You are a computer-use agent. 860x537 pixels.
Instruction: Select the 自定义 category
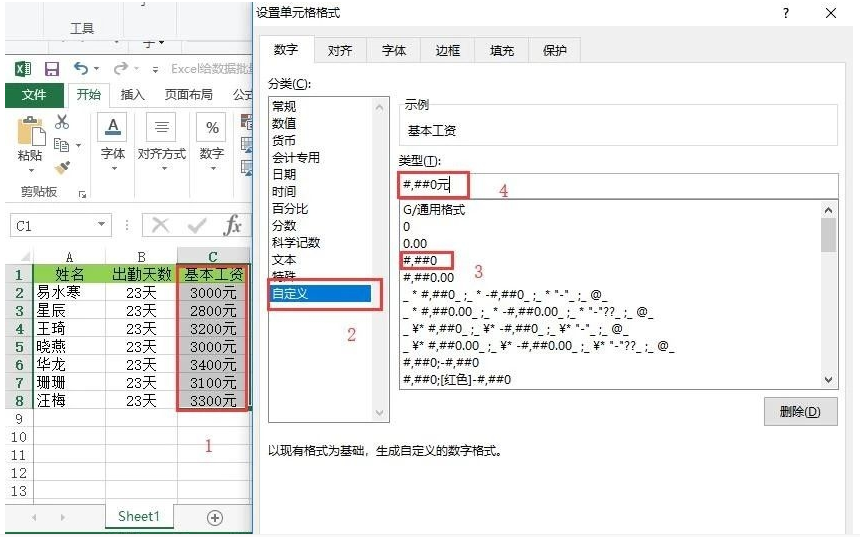pos(321,293)
